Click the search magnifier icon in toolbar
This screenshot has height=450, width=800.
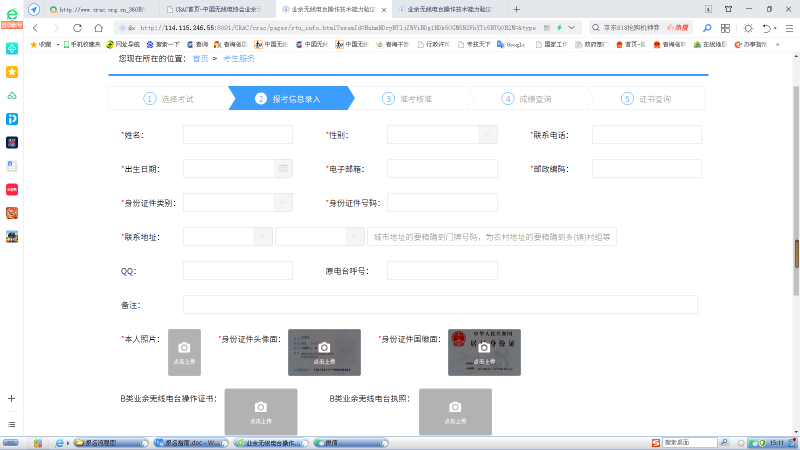click(707, 28)
